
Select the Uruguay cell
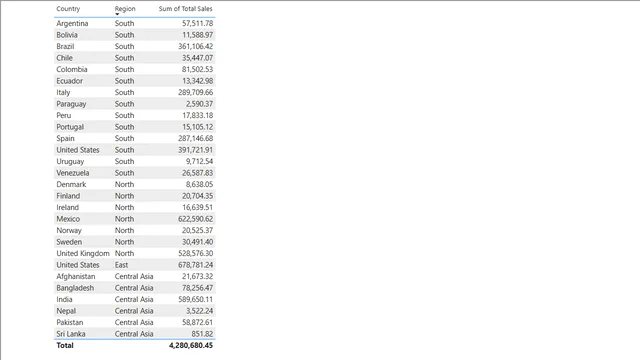coord(70,161)
